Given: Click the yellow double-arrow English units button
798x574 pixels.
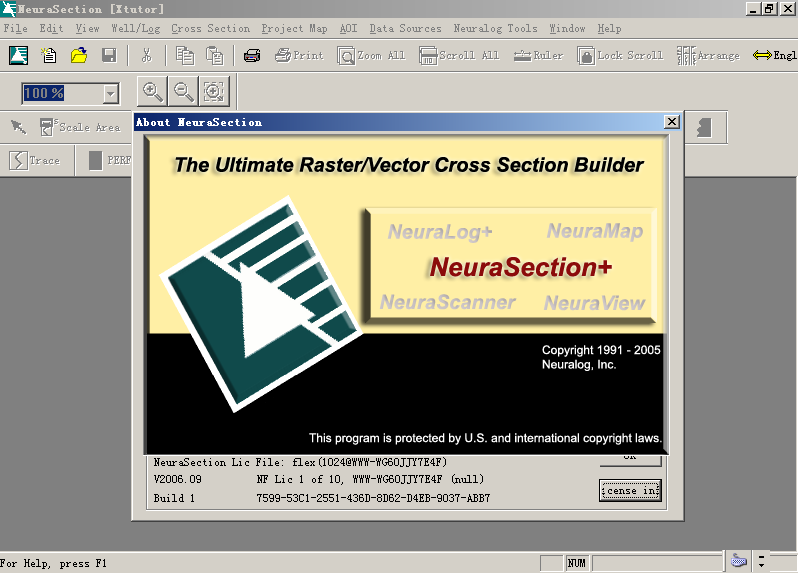Looking at the screenshot, I should 775,55.
